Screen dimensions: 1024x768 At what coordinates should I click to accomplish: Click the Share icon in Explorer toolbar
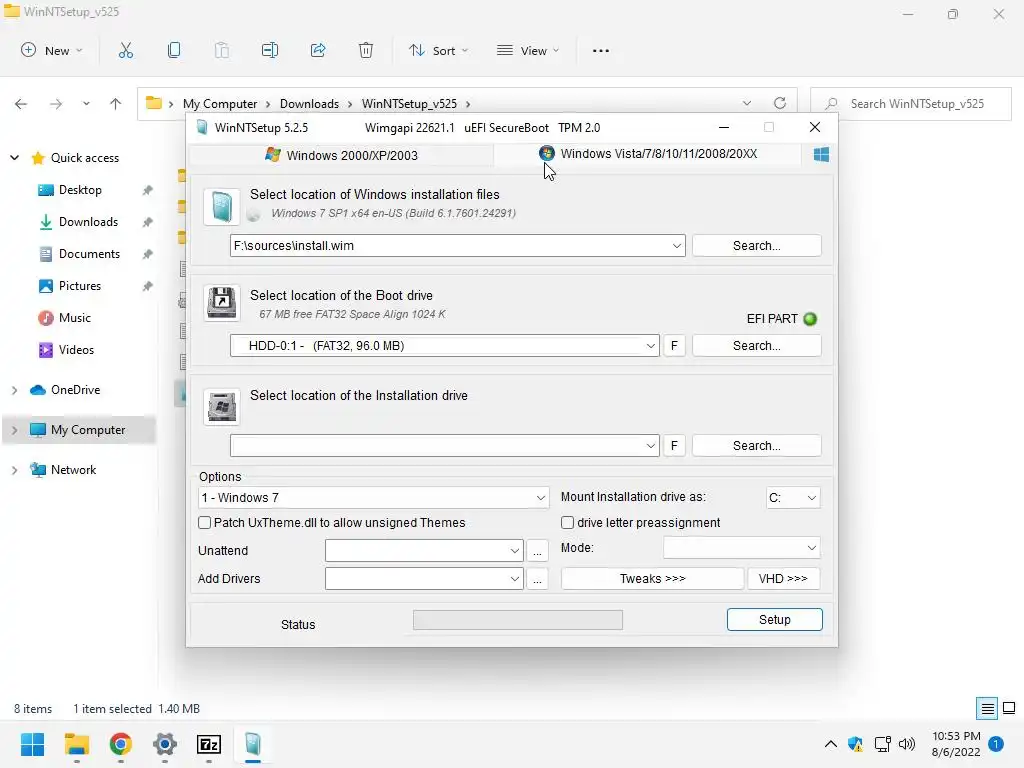click(318, 50)
